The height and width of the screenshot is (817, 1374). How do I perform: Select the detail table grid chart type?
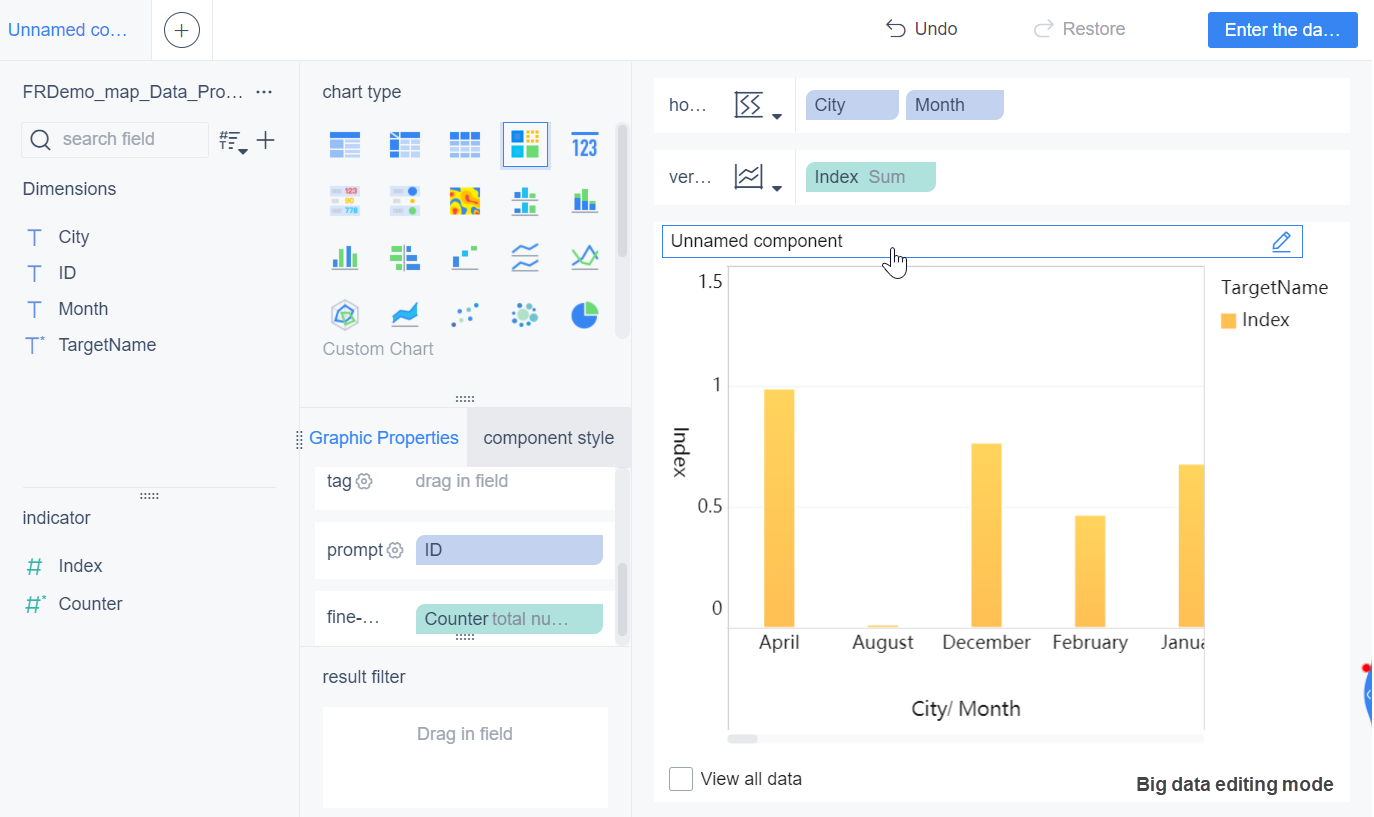465,146
